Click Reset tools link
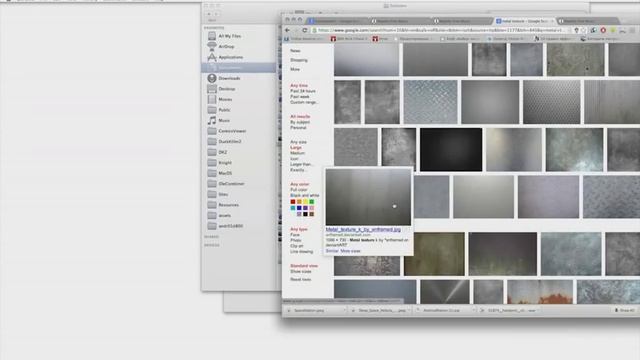Viewport: 640px width, 360px height. pos(300,280)
